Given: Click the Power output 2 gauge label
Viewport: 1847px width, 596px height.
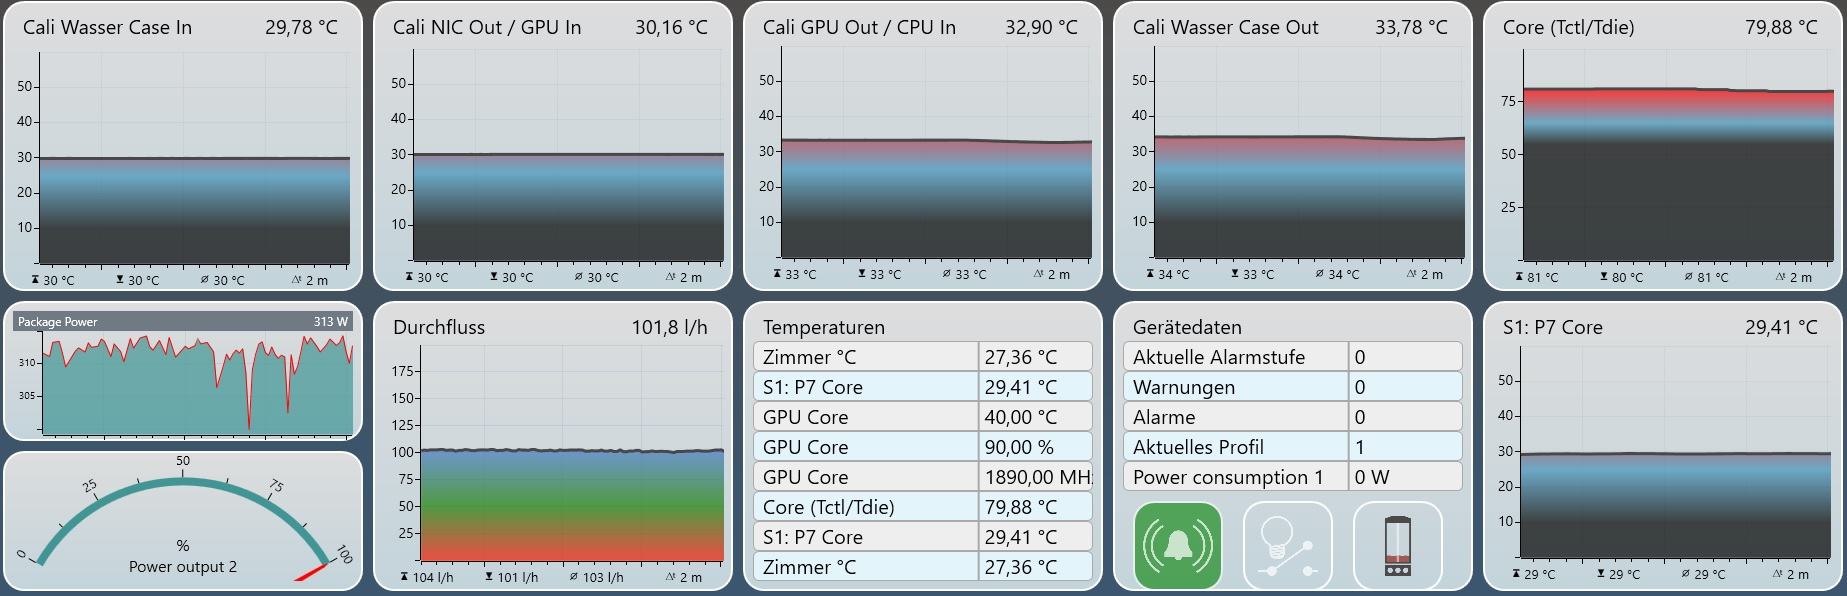Looking at the screenshot, I should coord(183,567).
